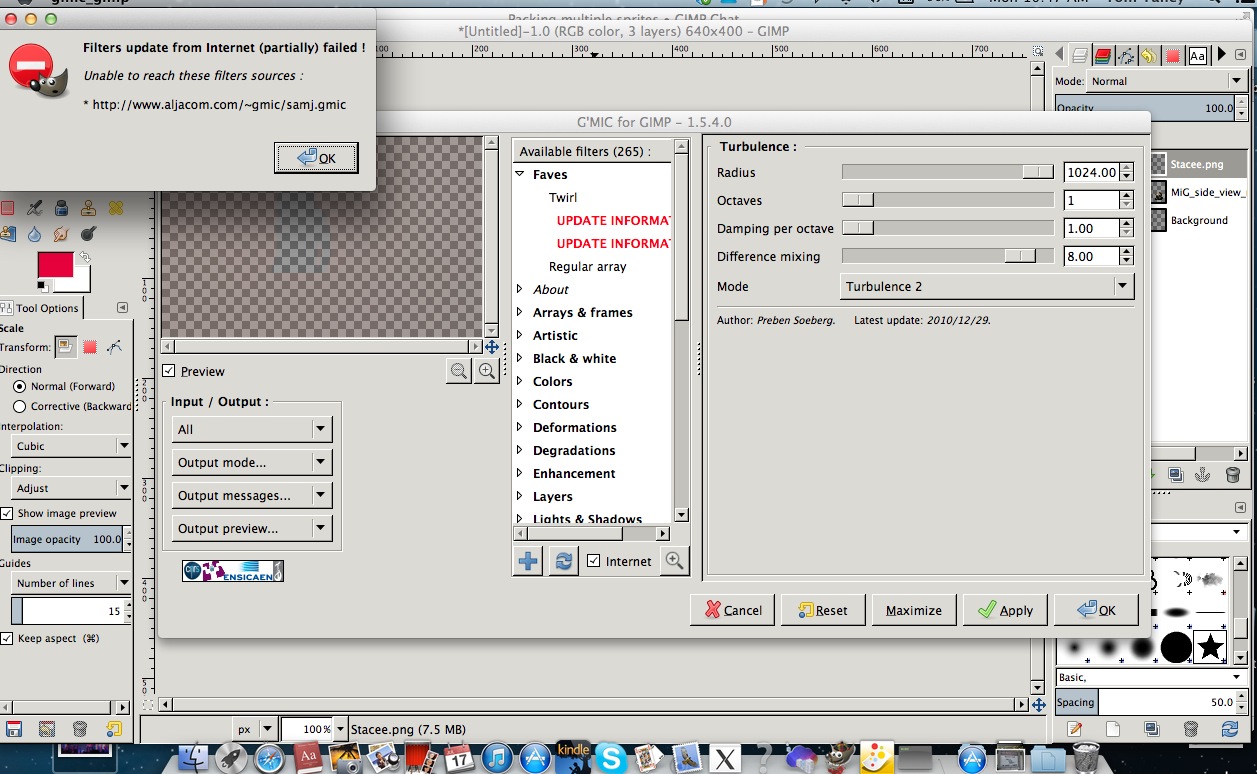
Task: Open the Undo History tab icon
Action: click(x=1150, y=56)
